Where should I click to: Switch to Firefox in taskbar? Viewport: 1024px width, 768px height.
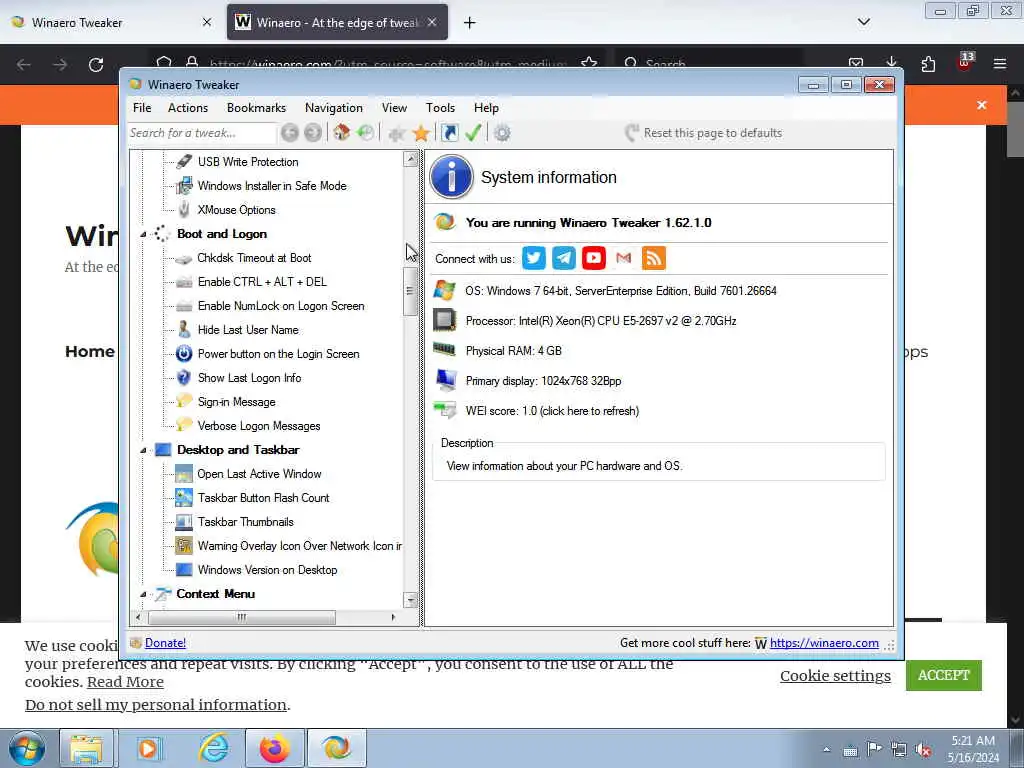[275, 748]
